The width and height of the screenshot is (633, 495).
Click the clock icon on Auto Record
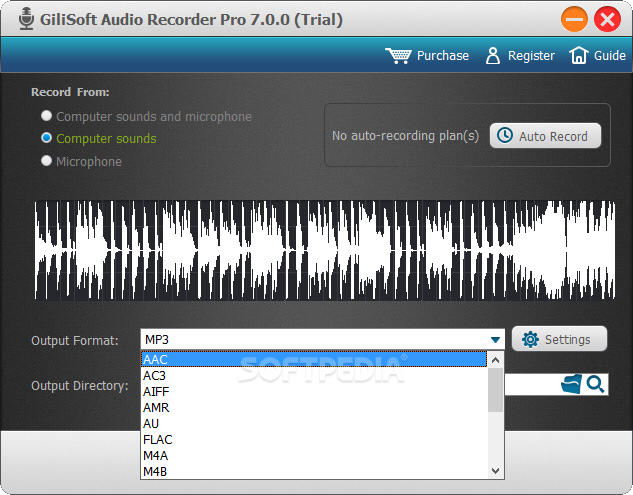(x=505, y=136)
